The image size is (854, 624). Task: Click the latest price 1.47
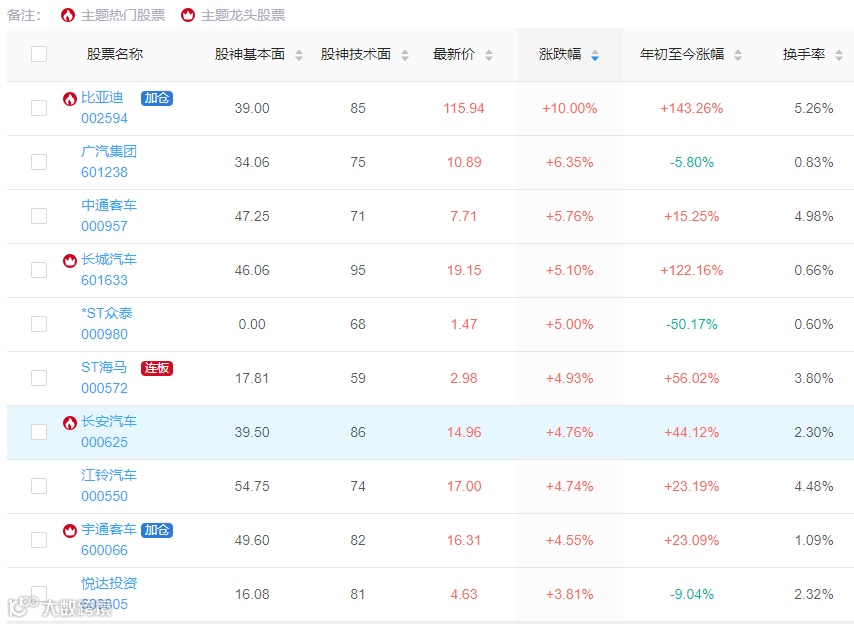click(463, 324)
